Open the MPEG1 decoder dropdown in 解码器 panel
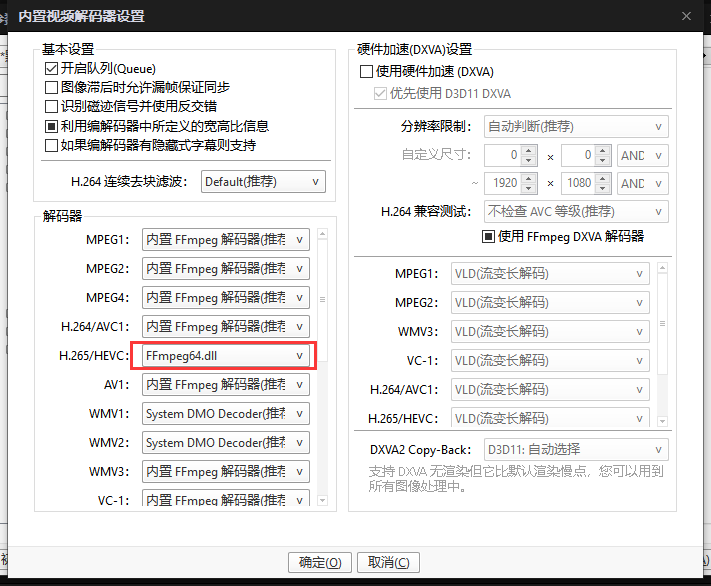Screen dimensions: 711x586 pos(226,239)
